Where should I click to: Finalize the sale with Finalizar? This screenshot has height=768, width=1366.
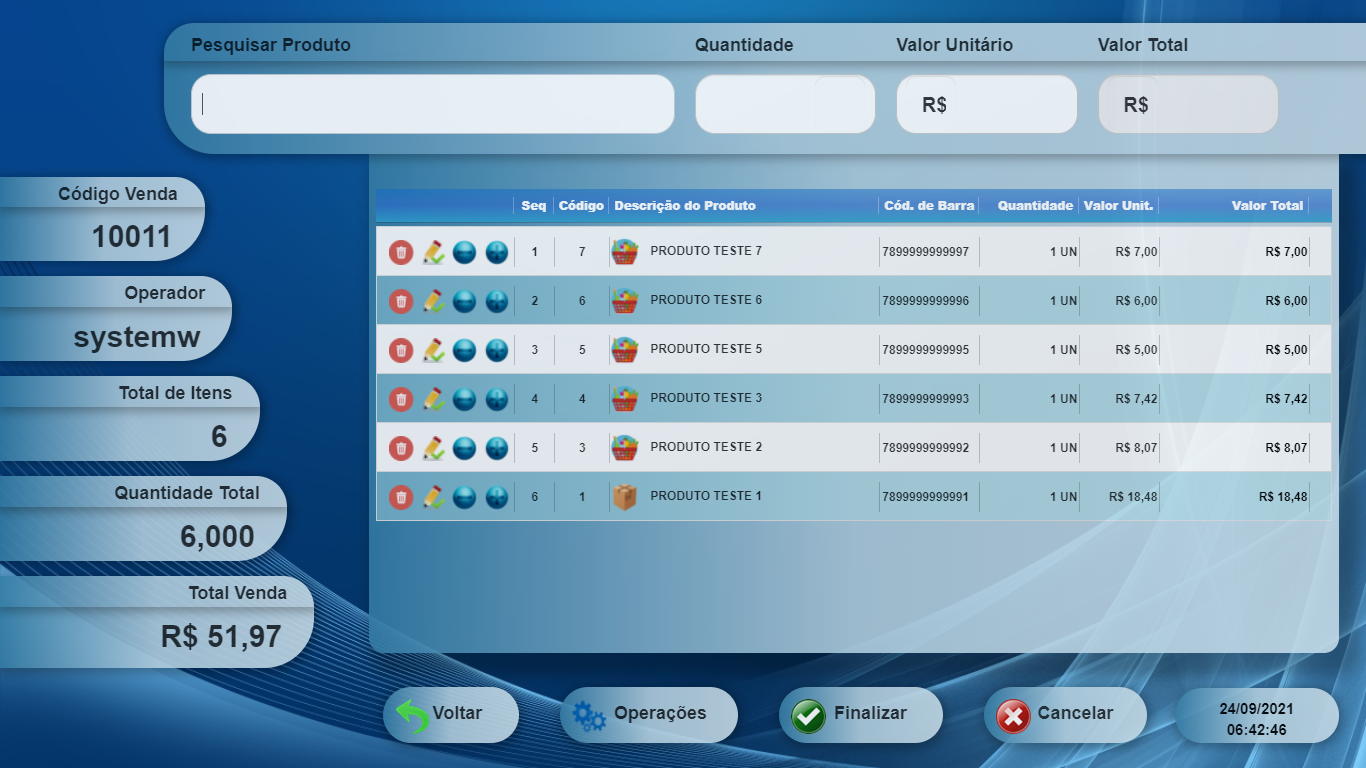point(860,714)
